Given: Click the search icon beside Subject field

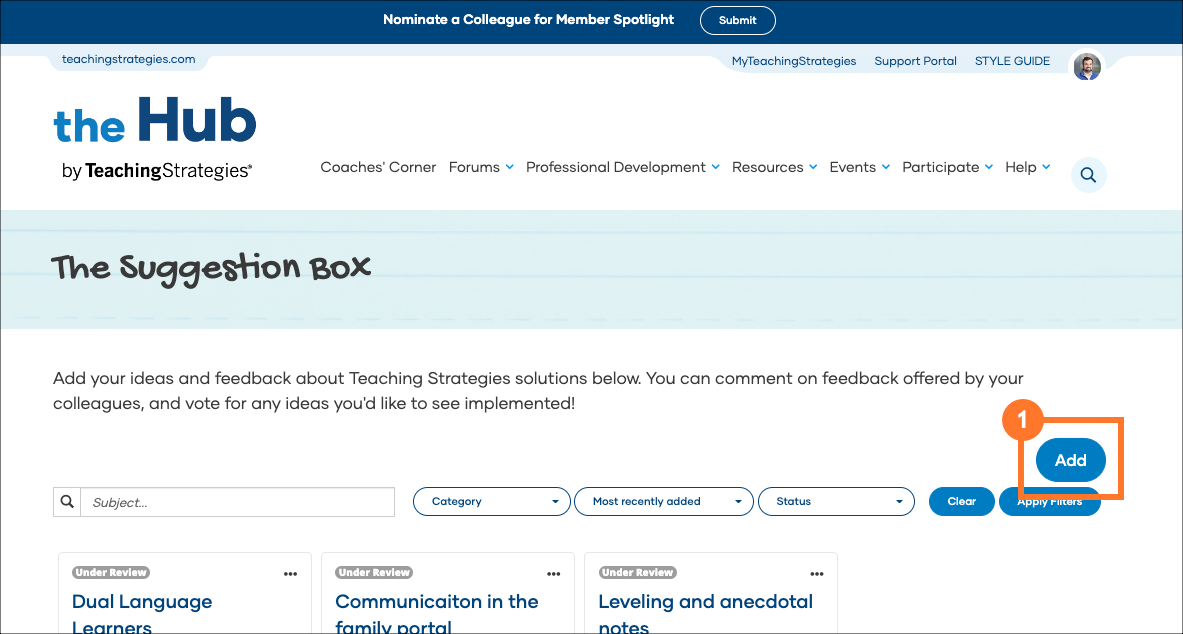Looking at the screenshot, I should pos(67,502).
